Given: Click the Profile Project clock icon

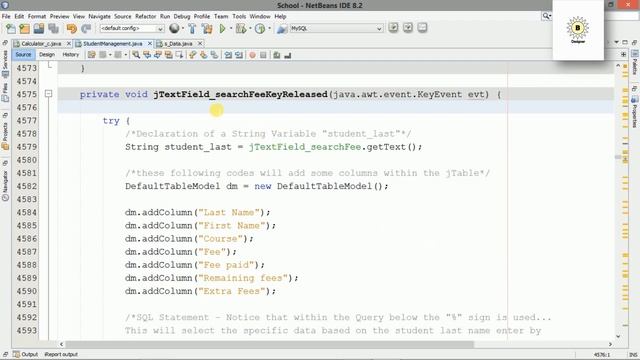Looking at the screenshot, I should [x=260, y=29].
